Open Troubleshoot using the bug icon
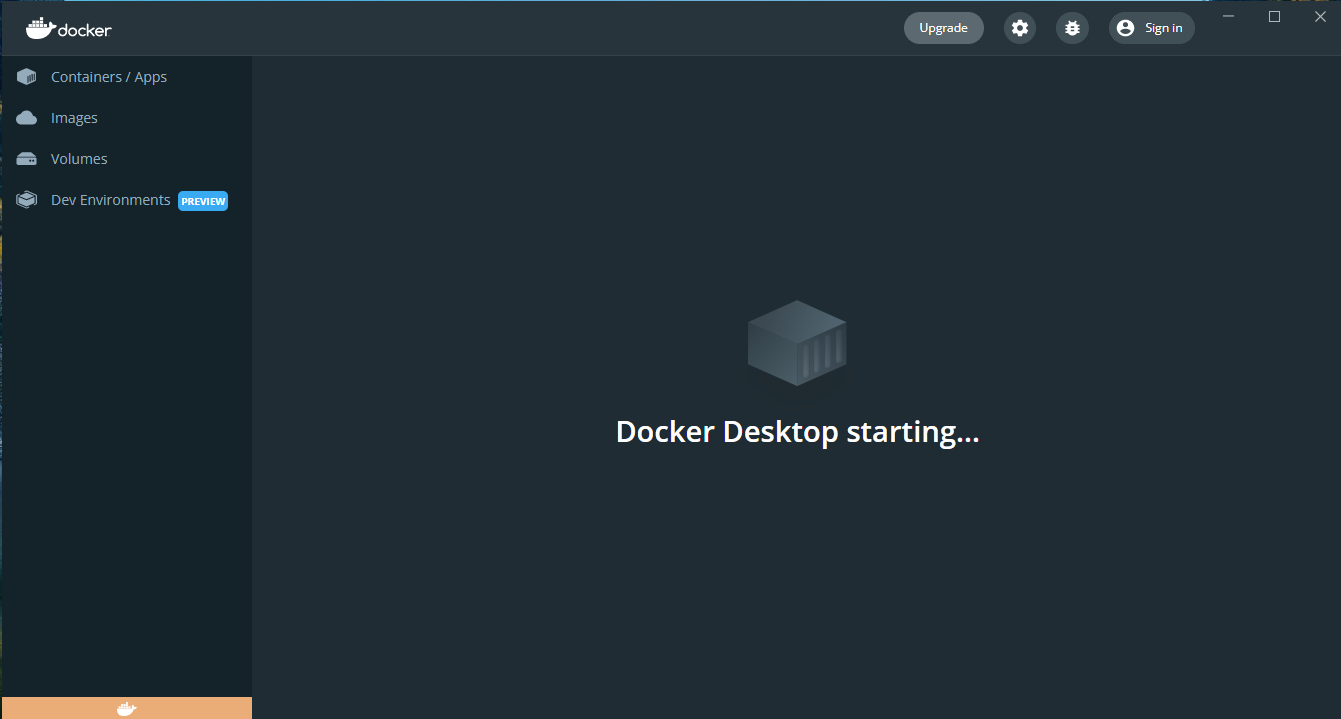 click(x=1072, y=28)
